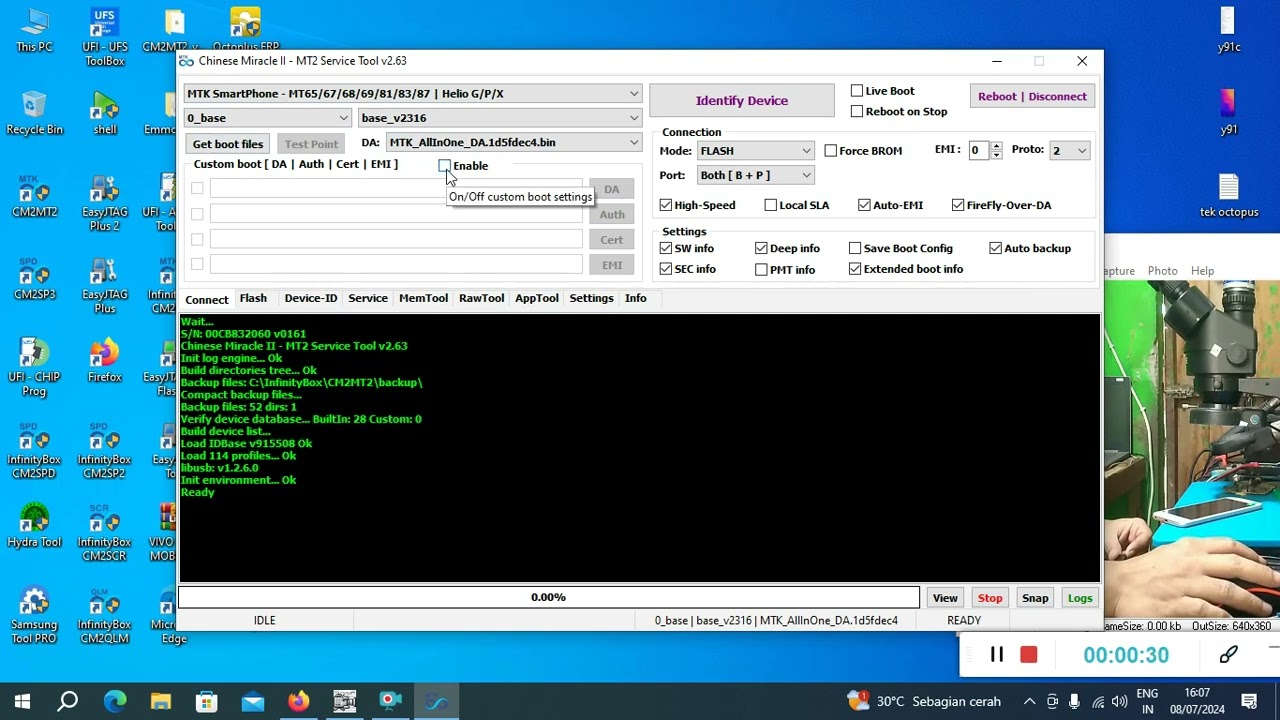Open Windows Search from the taskbar
Viewport: 1280px width, 720px height.
tap(68, 701)
